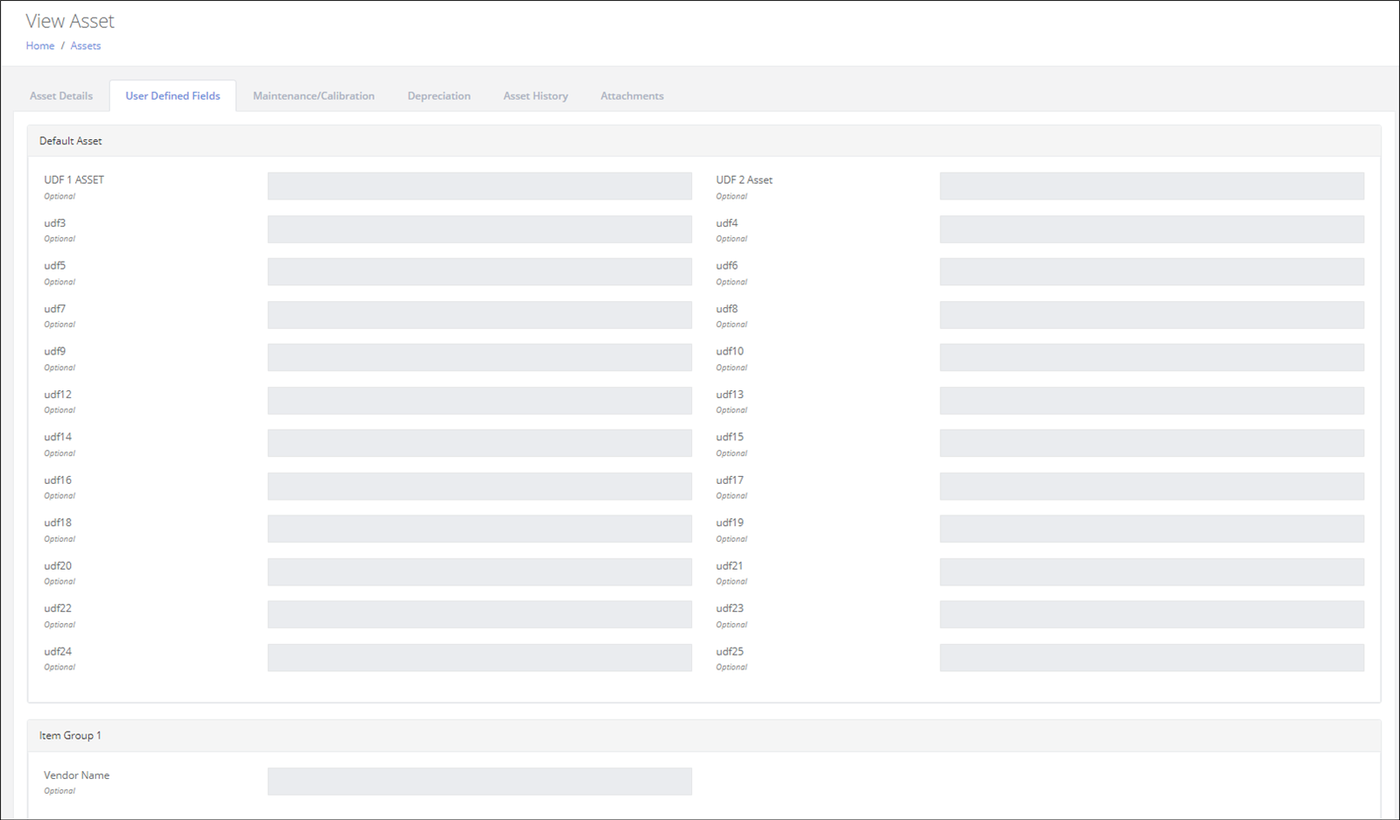
Task: Go to the Attachments tab
Action: [632, 96]
